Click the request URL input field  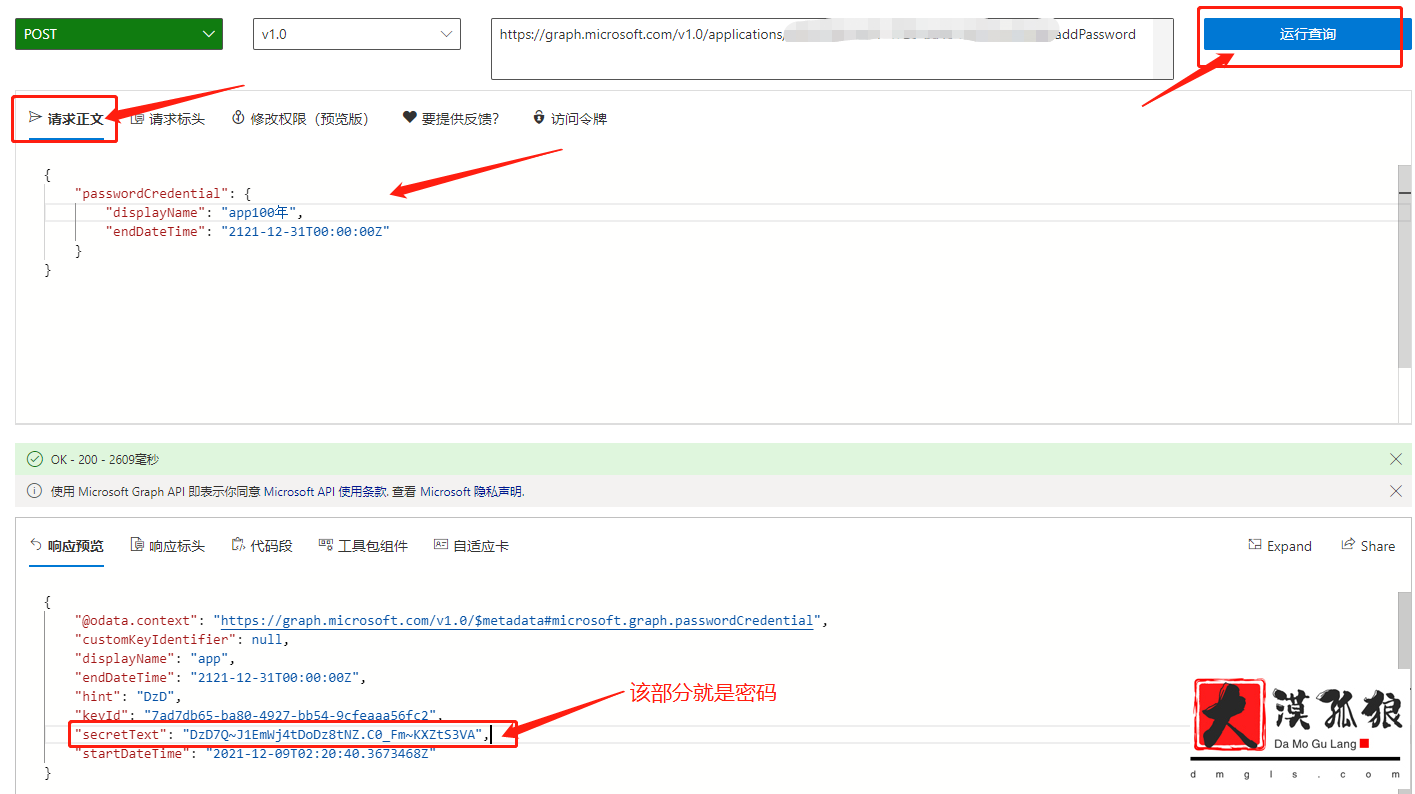point(830,48)
